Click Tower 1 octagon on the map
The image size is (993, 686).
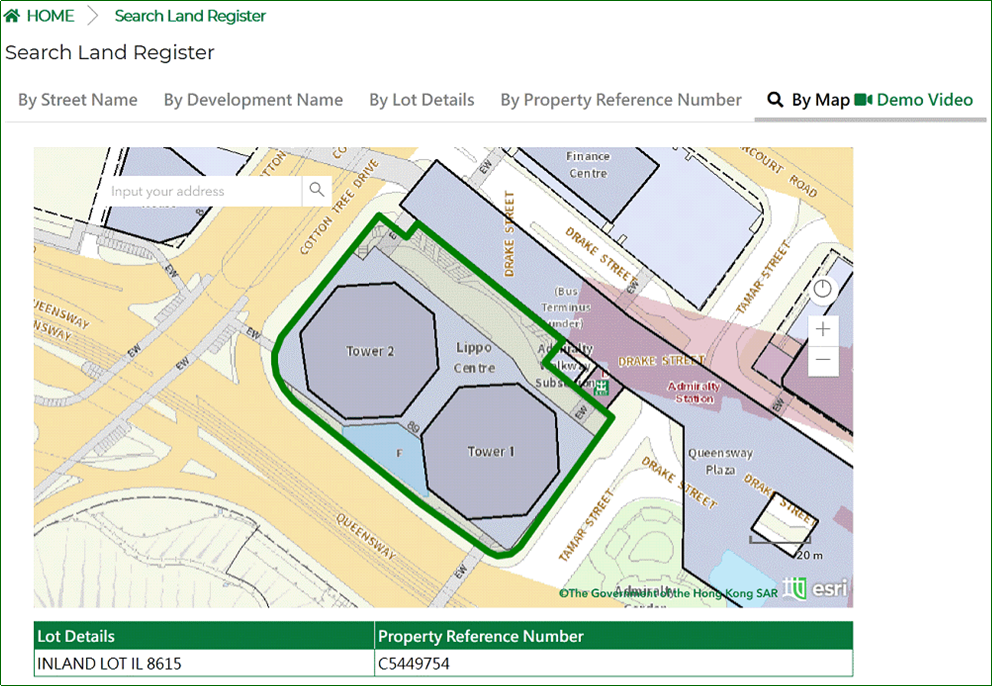[490, 451]
